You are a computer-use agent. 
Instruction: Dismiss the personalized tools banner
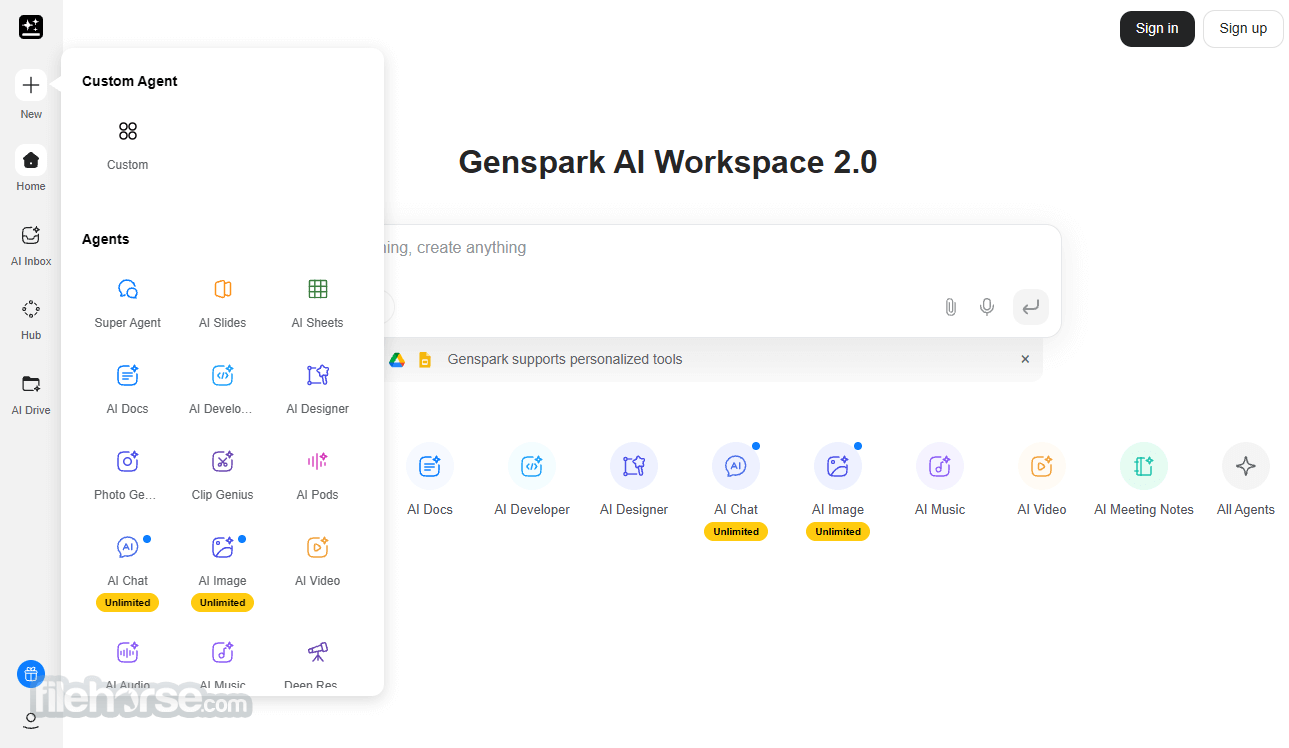(x=1025, y=359)
